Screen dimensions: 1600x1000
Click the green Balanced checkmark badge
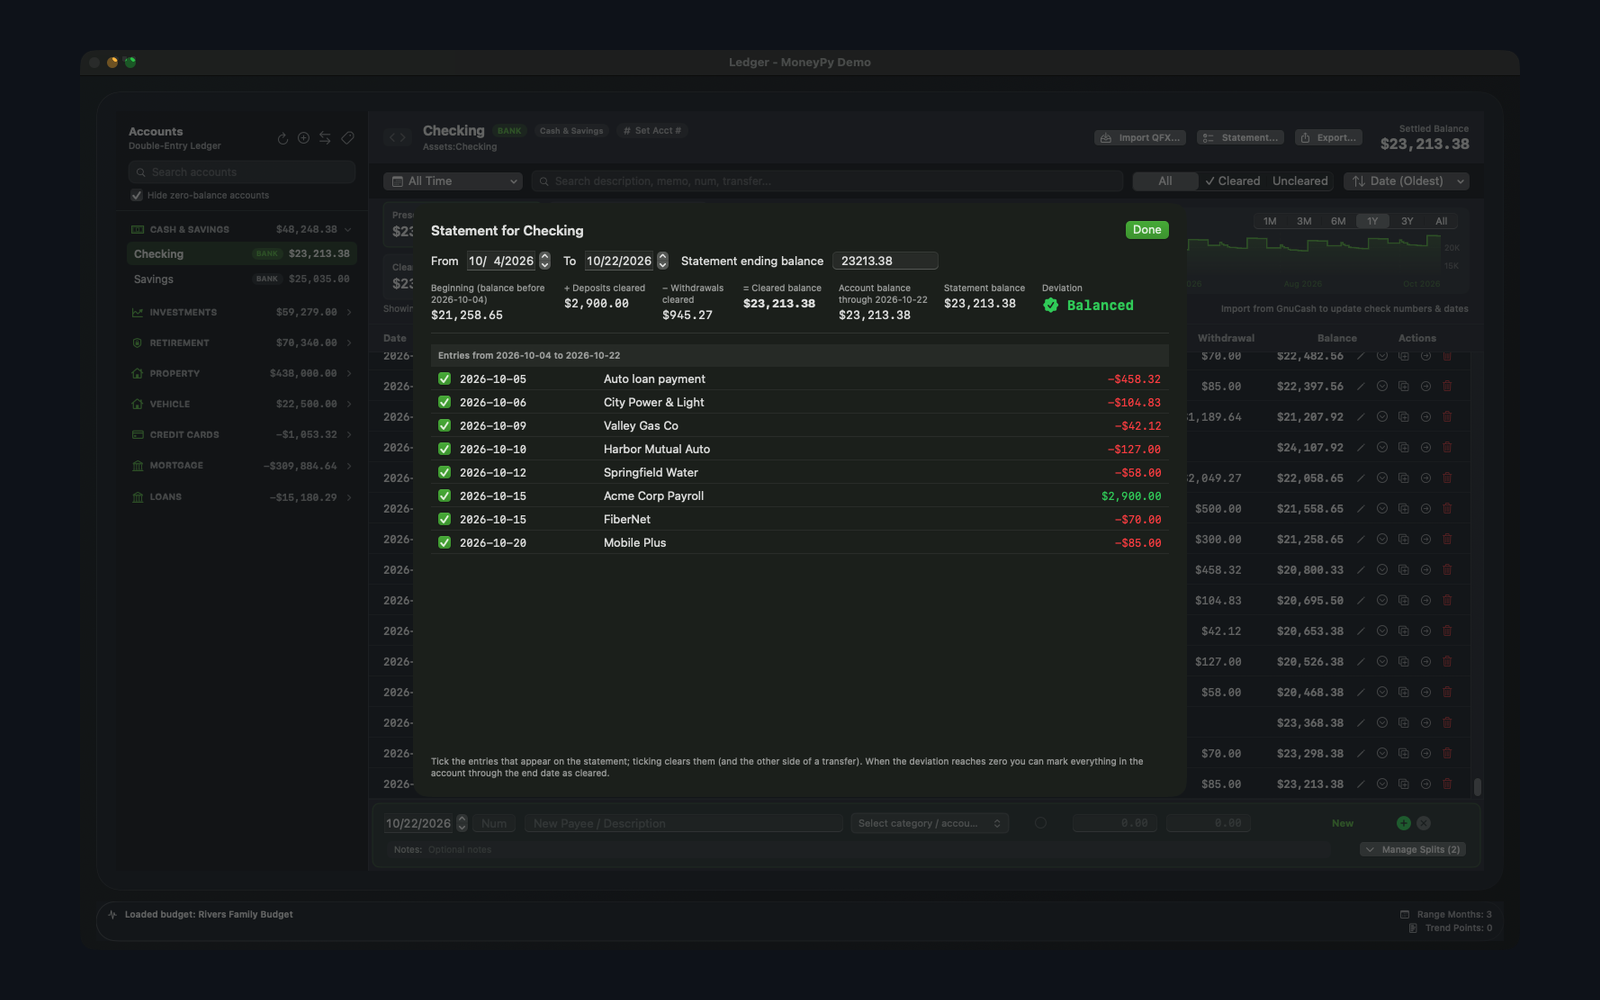pos(1051,305)
